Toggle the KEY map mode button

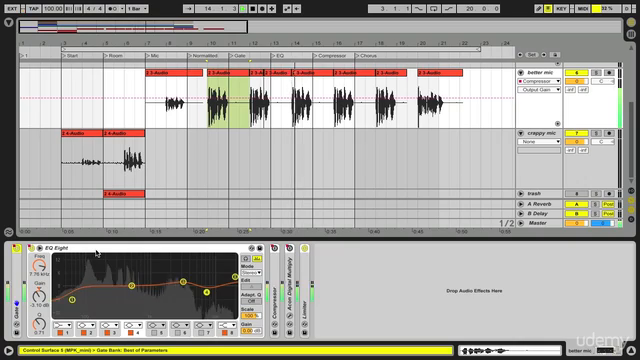coord(561,9)
